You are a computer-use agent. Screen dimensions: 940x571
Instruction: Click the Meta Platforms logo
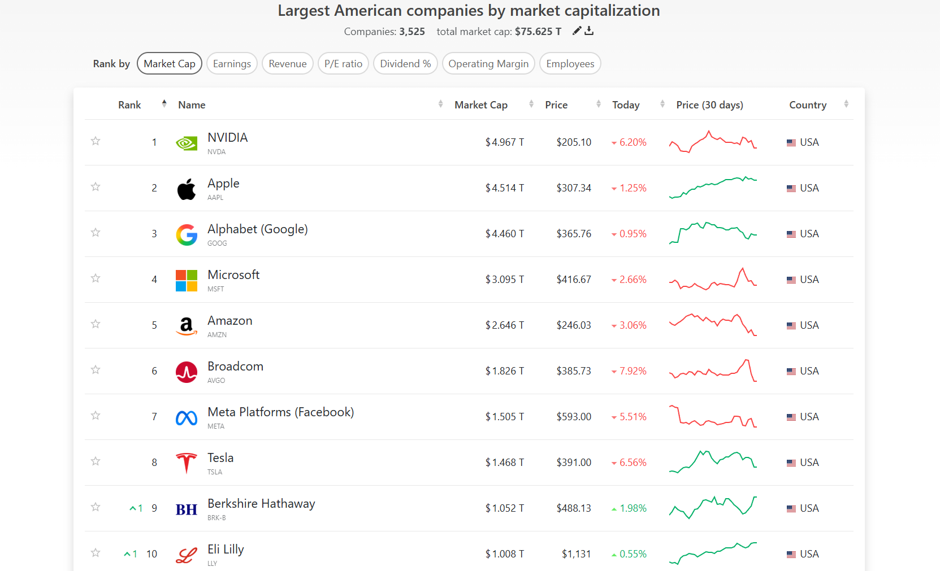[x=186, y=417]
